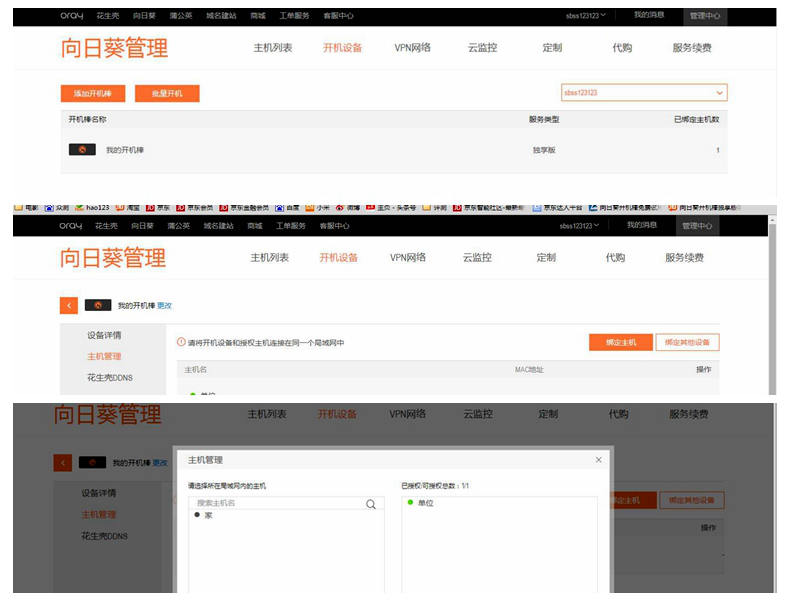Screen dimensions: 790x600
Task: Click the magnifier icon in the 主机管理 dialog
Action: [x=371, y=504]
